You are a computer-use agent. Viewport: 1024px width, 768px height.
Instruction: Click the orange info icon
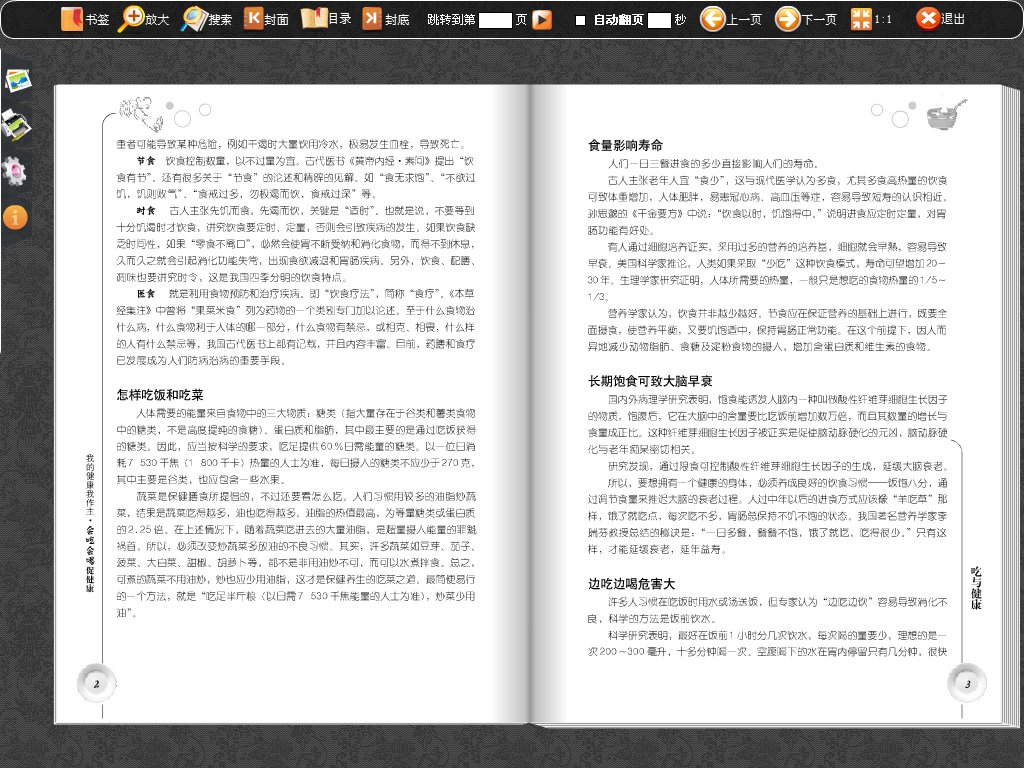tap(15, 217)
